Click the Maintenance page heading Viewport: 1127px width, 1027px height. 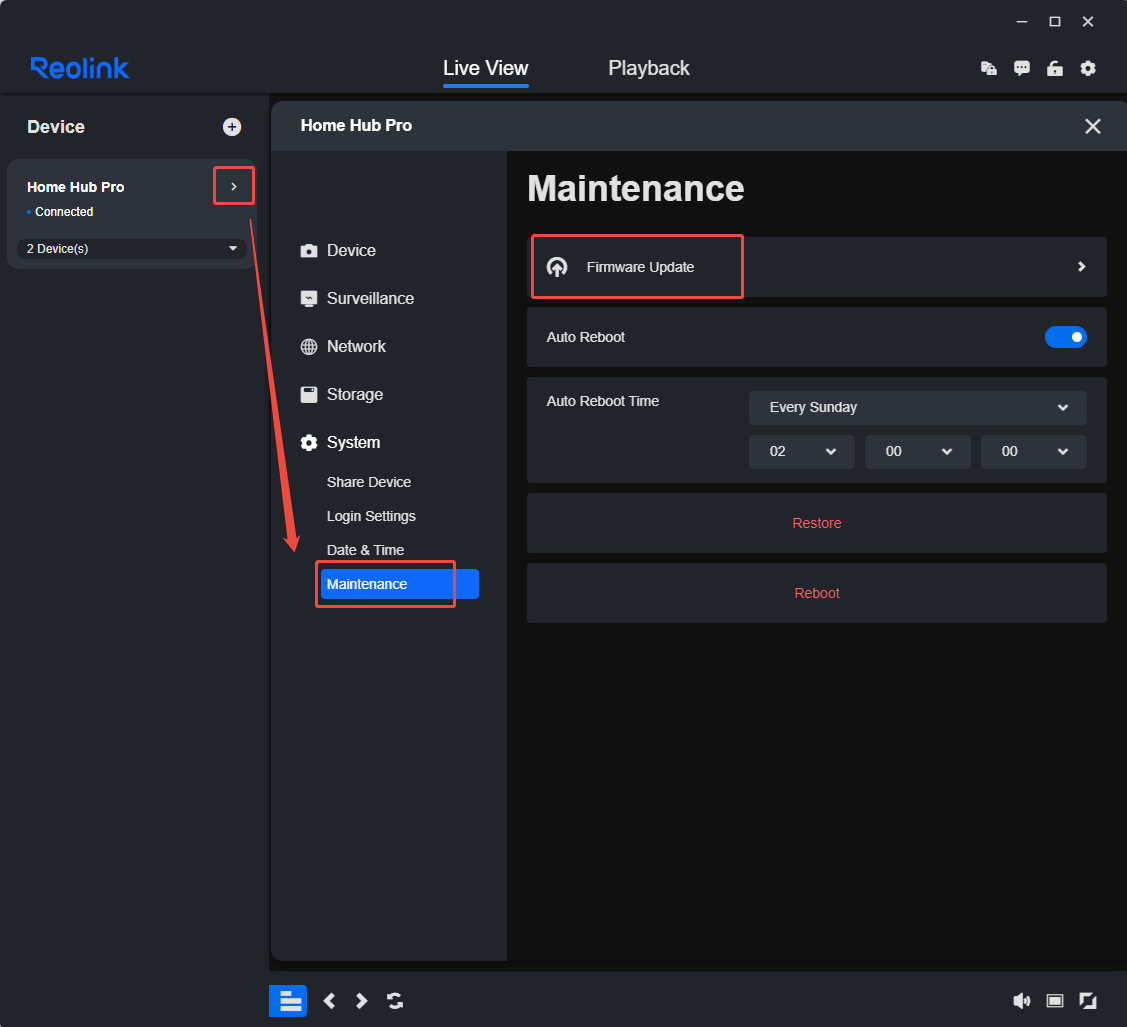pyautogui.click(x=635, y=188)
